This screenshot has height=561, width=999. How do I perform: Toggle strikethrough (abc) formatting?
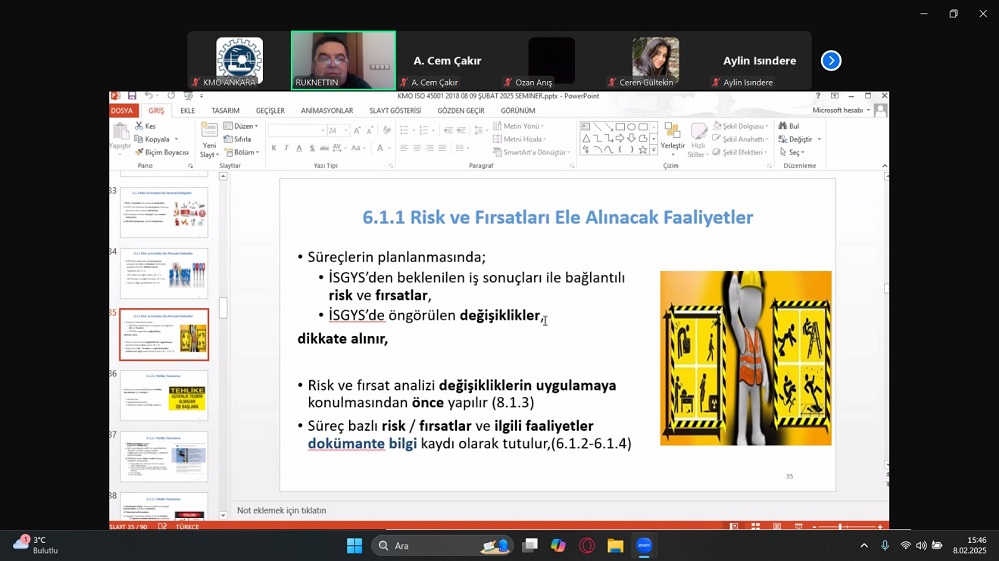pos(324,148)
